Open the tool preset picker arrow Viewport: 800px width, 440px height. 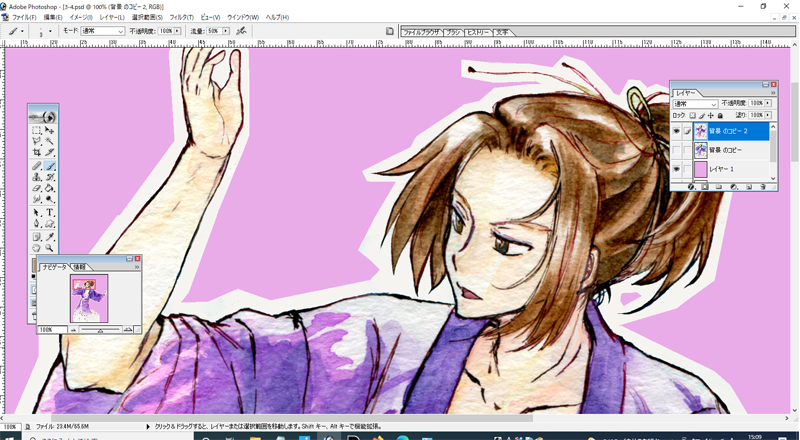(22, 31)
